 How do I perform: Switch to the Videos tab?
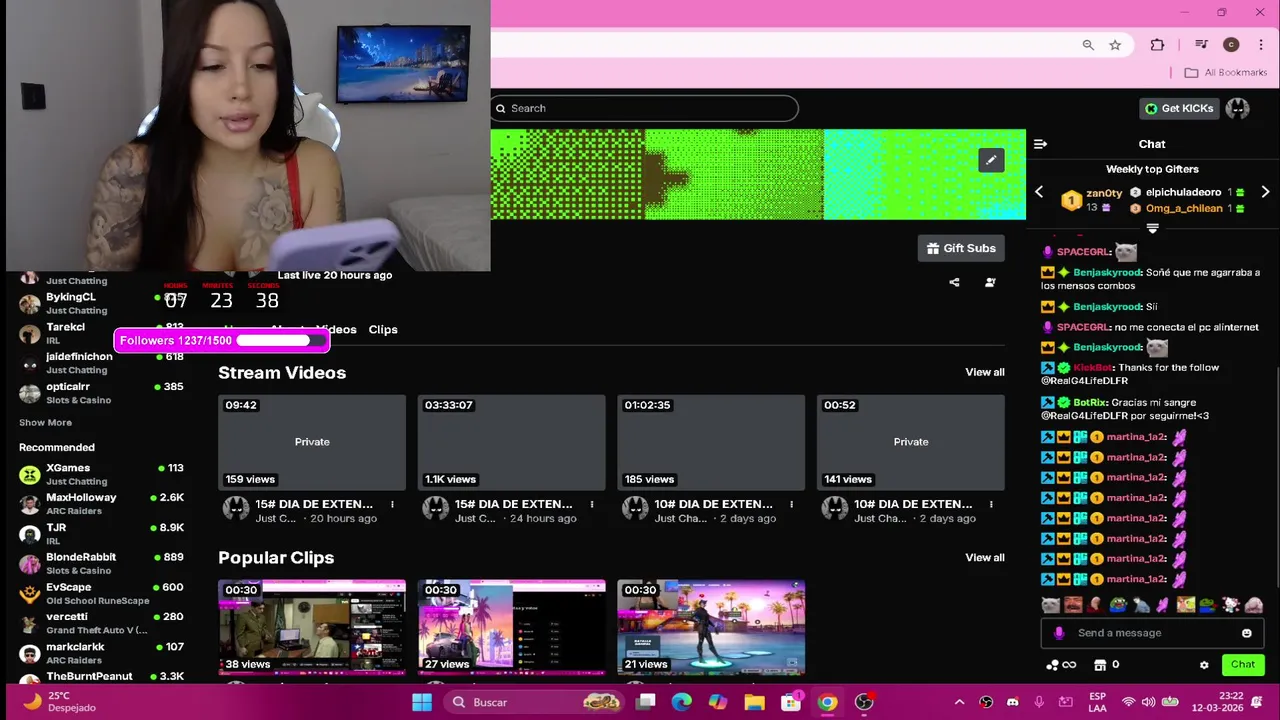tap(337, 329)
